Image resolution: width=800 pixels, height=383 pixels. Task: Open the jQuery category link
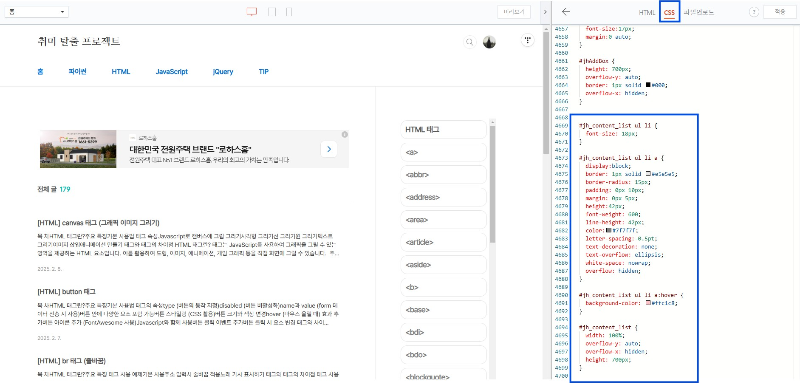coord(223,71)
